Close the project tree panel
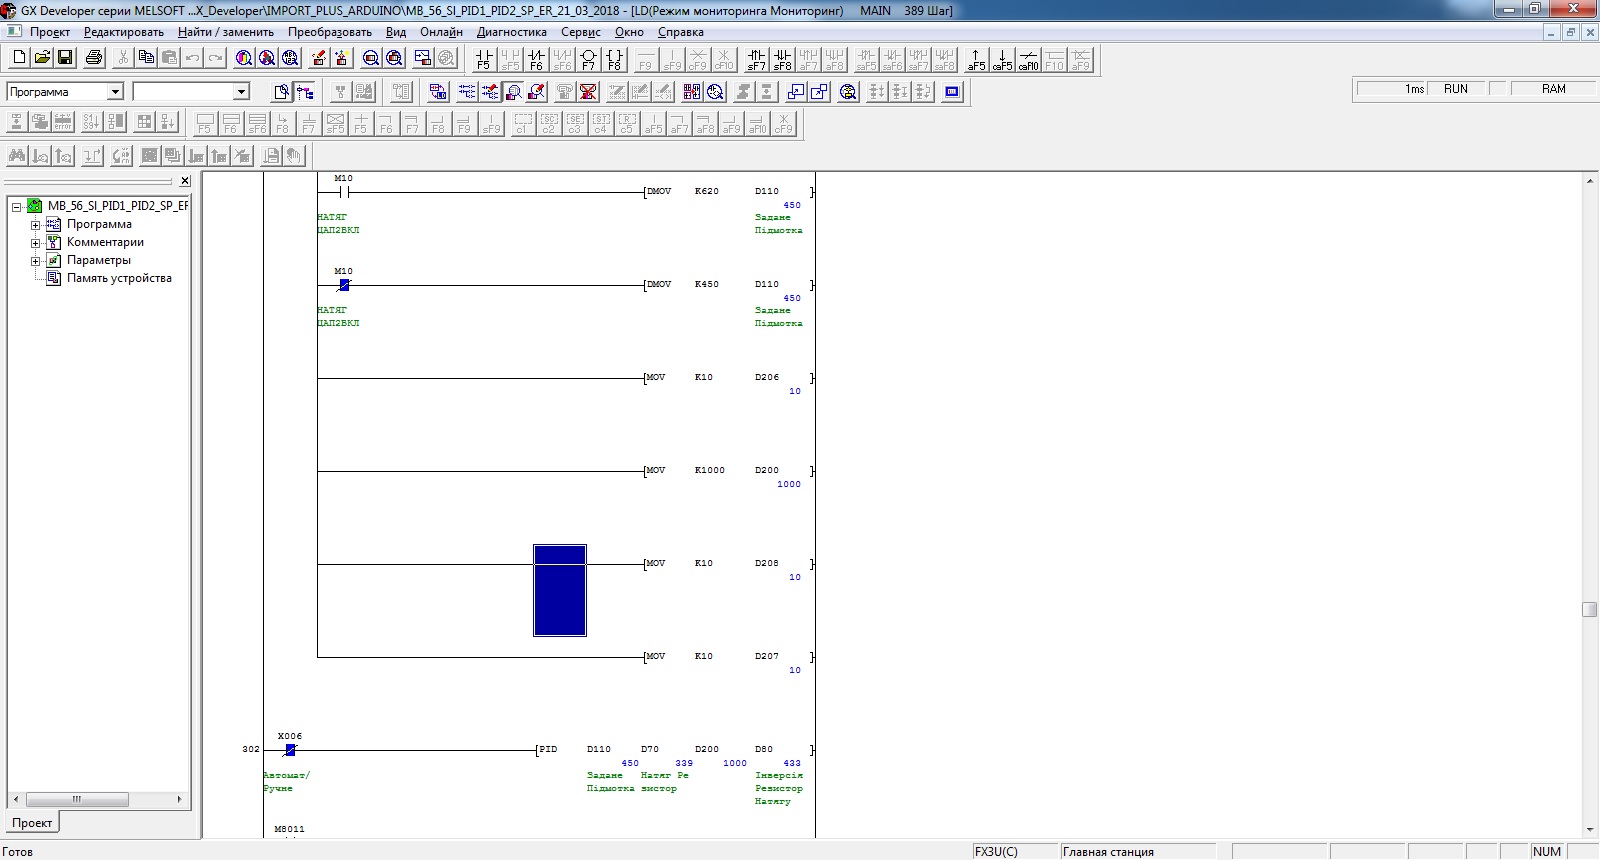The height and width of the screenshot is (860, 1600). (x=185, y=181)
